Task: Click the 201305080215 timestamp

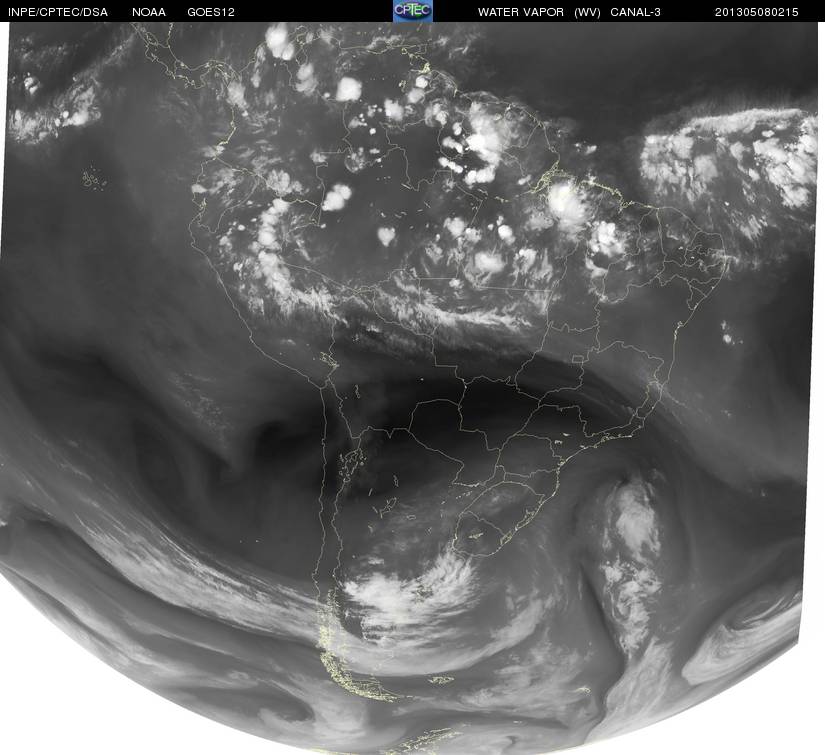Action: [757, 12]
